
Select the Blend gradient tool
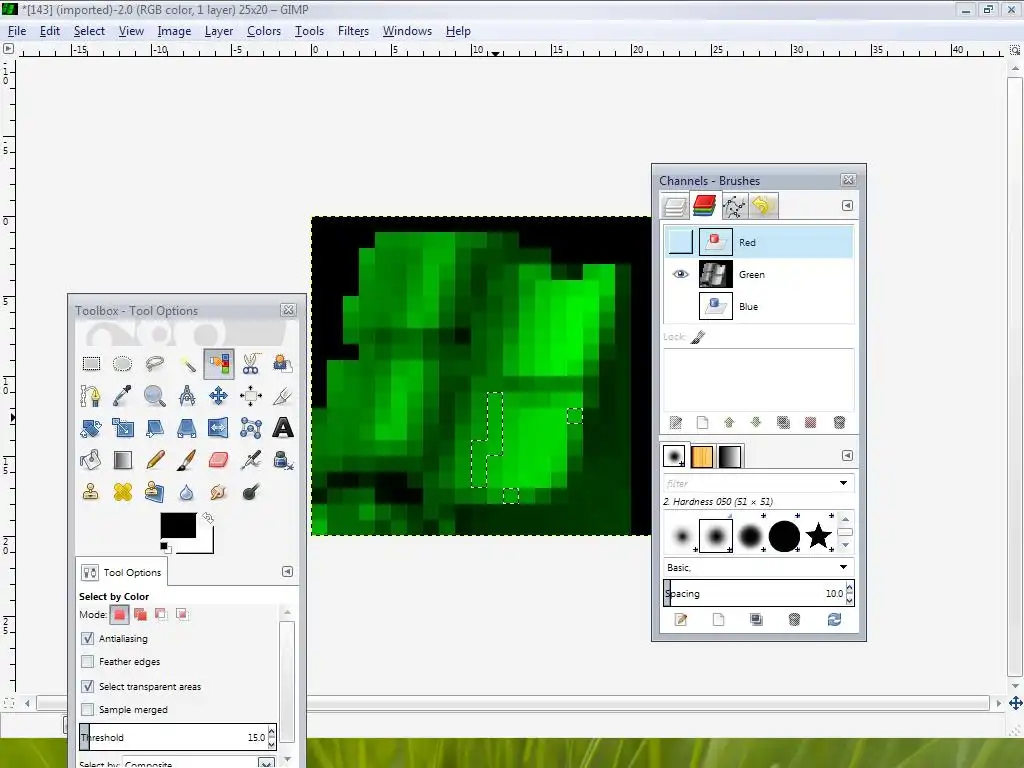pos(122,460)
